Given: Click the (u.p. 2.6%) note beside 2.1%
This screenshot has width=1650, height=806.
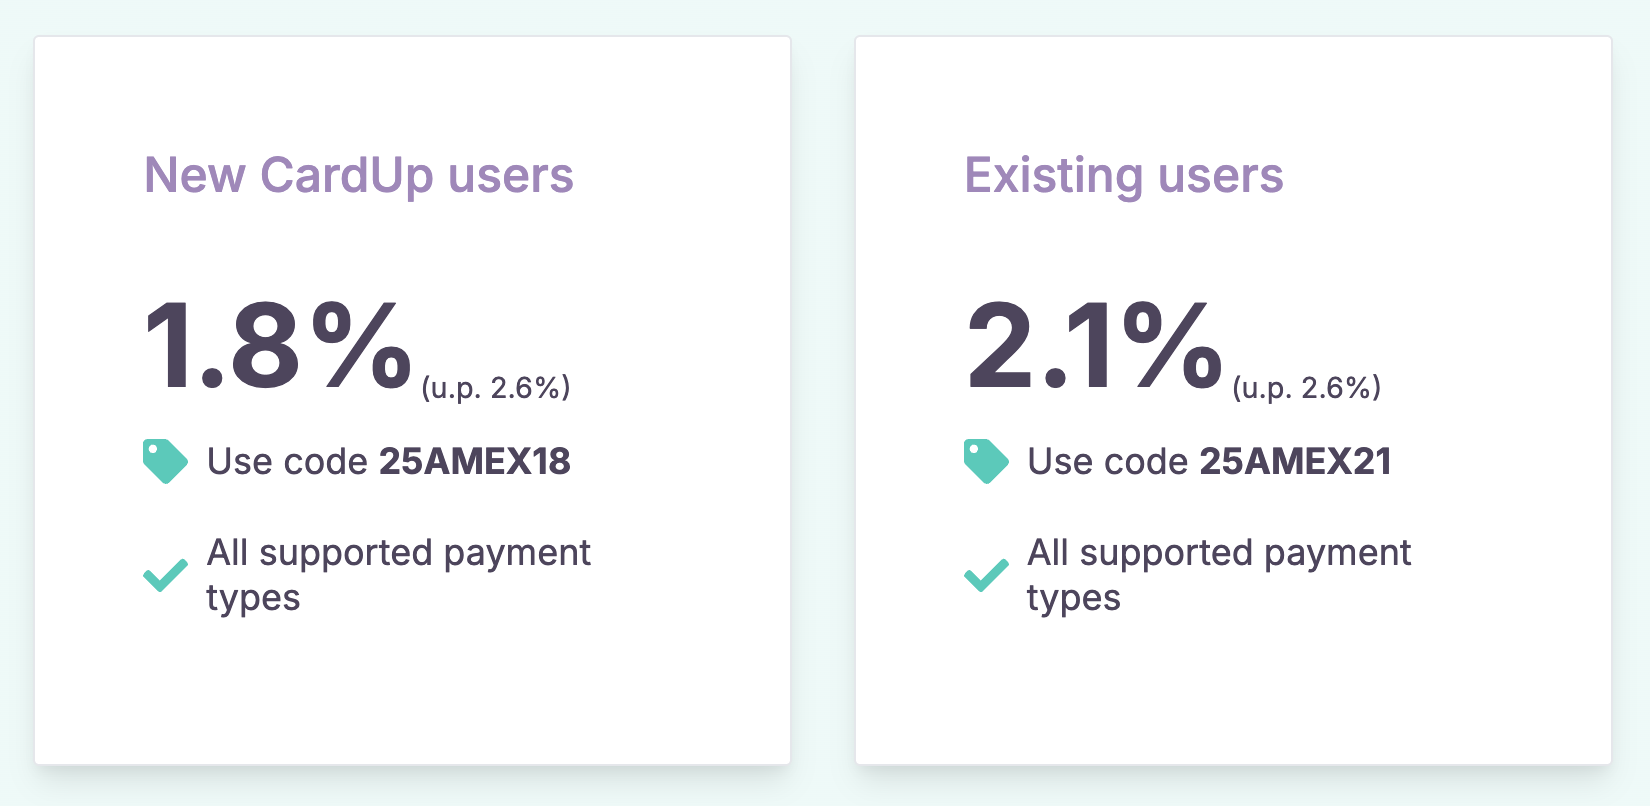Looking at the screenshot, I should coord(1307,388).
